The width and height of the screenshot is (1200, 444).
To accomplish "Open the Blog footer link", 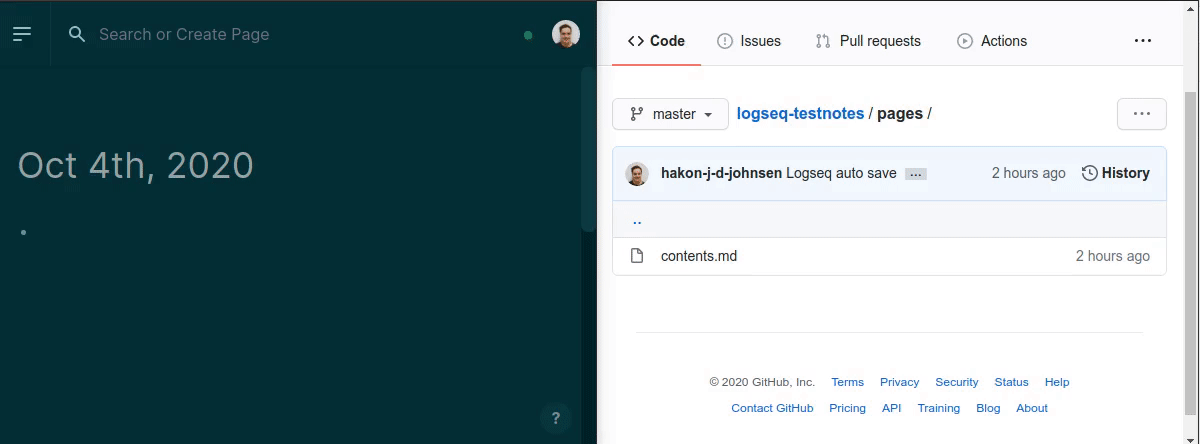I will tap(988, 408).
